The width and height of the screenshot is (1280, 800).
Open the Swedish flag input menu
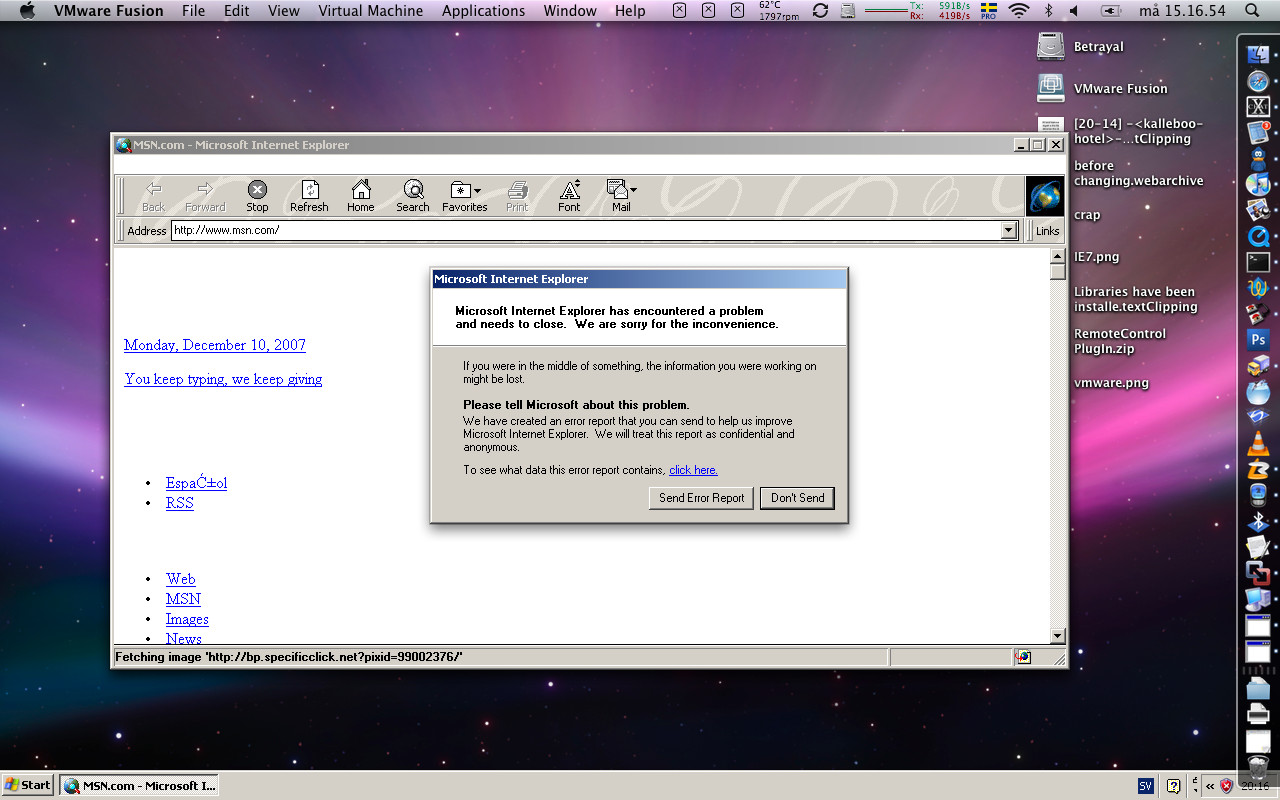[x=989, y=11]
